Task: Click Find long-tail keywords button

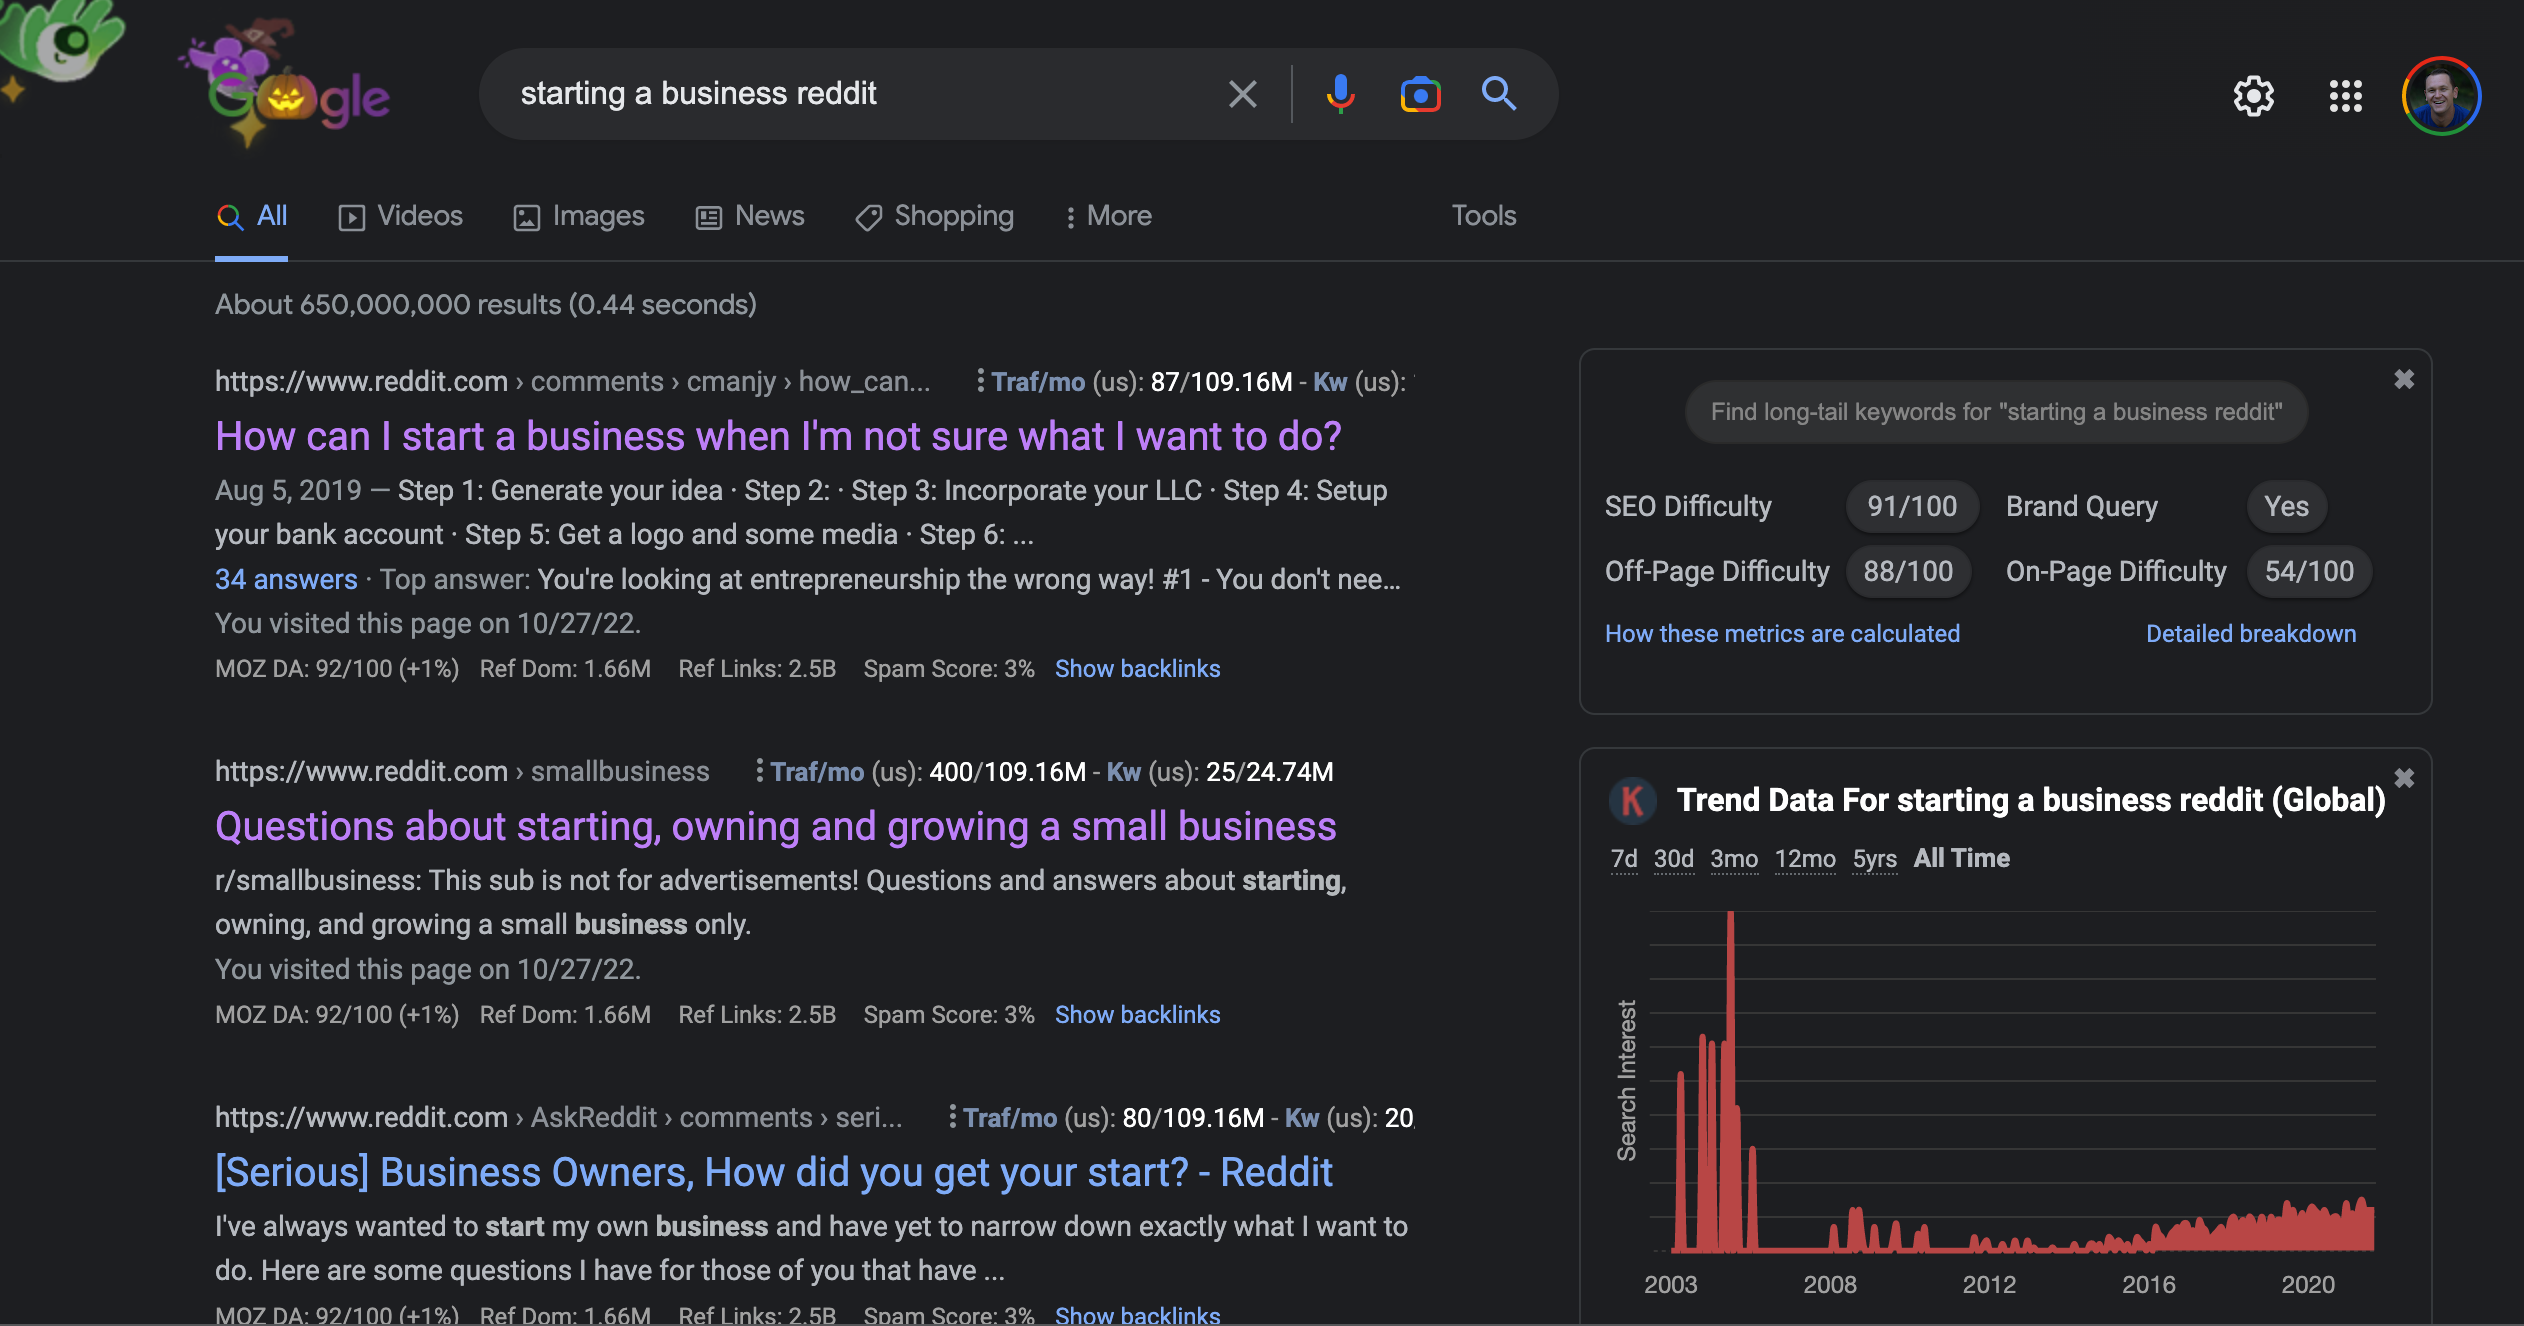Action: pos(1996,412)
